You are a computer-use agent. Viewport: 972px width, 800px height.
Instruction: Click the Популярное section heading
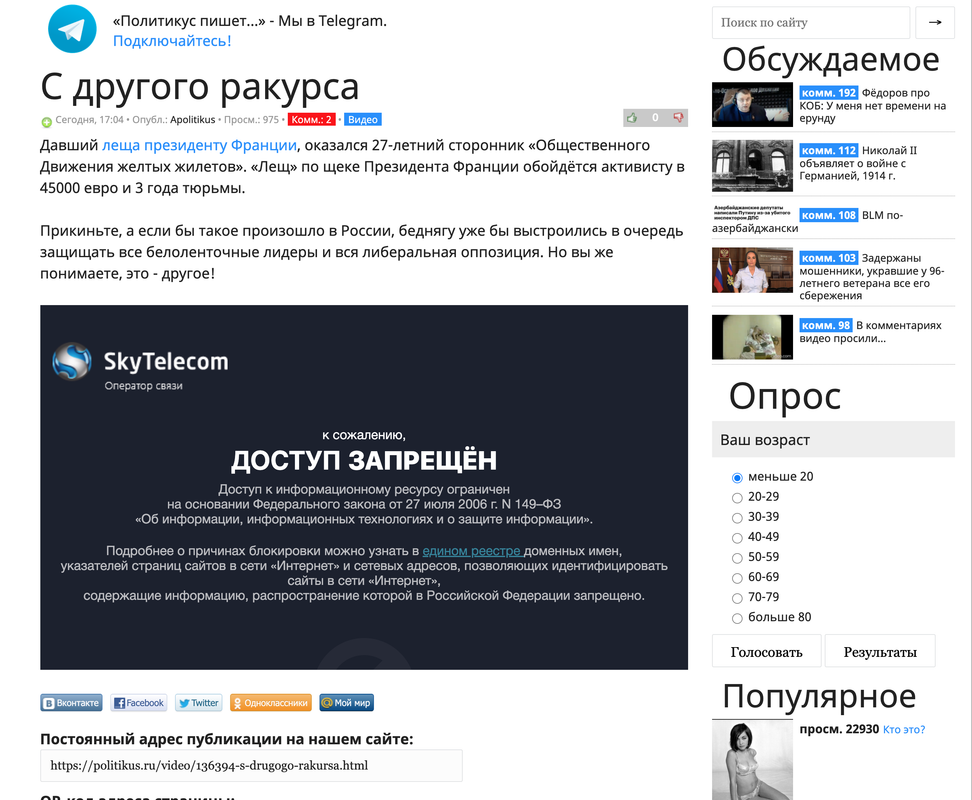(x=819, y=696)
